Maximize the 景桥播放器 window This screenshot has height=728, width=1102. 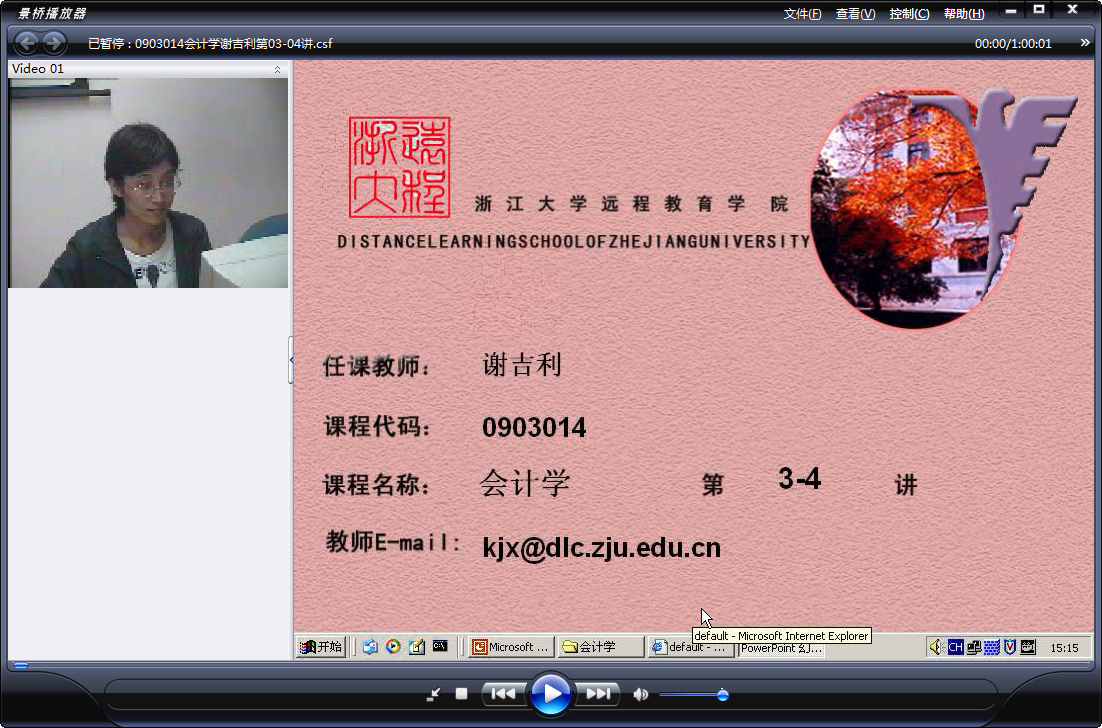pos(1039,10)
